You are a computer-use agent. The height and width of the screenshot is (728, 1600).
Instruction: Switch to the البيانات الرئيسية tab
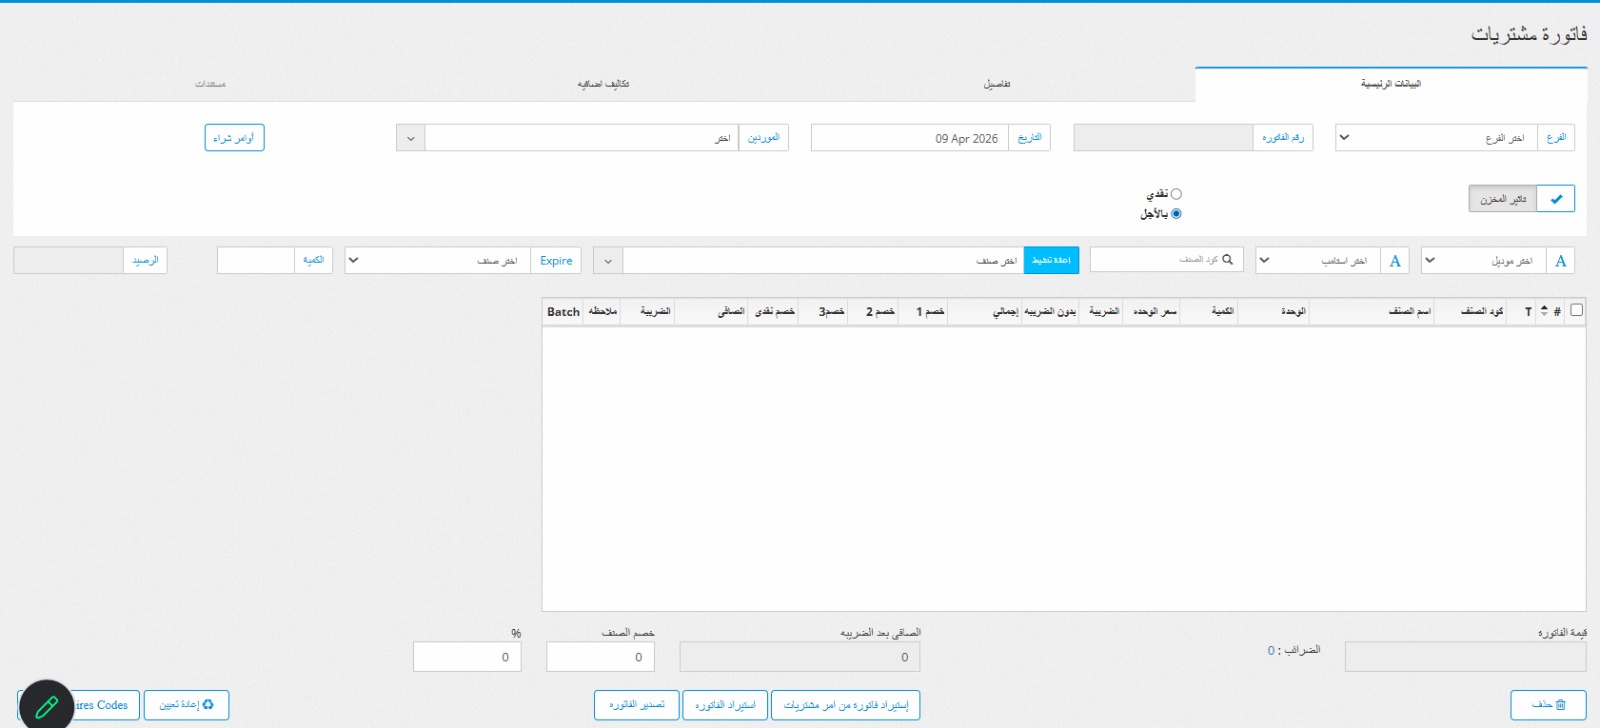[1391, 84]
